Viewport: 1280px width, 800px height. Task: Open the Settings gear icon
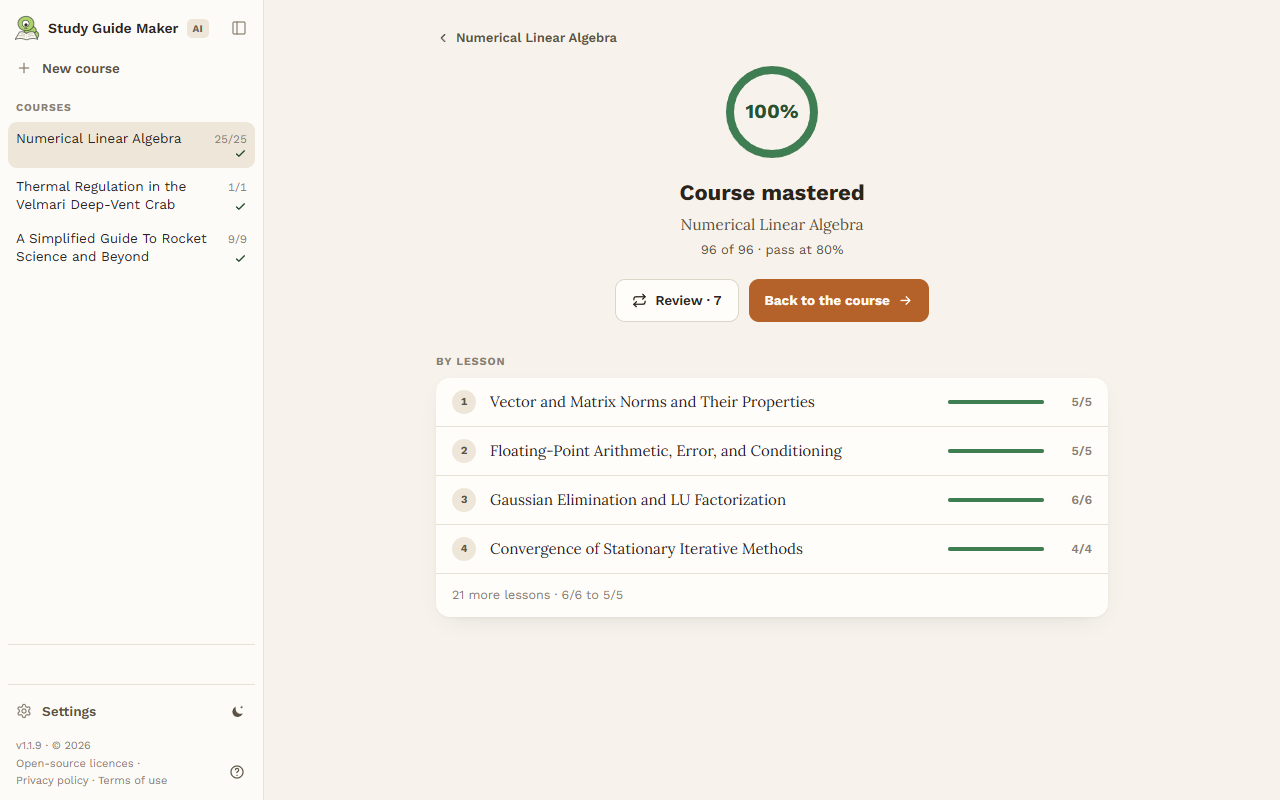24,711
